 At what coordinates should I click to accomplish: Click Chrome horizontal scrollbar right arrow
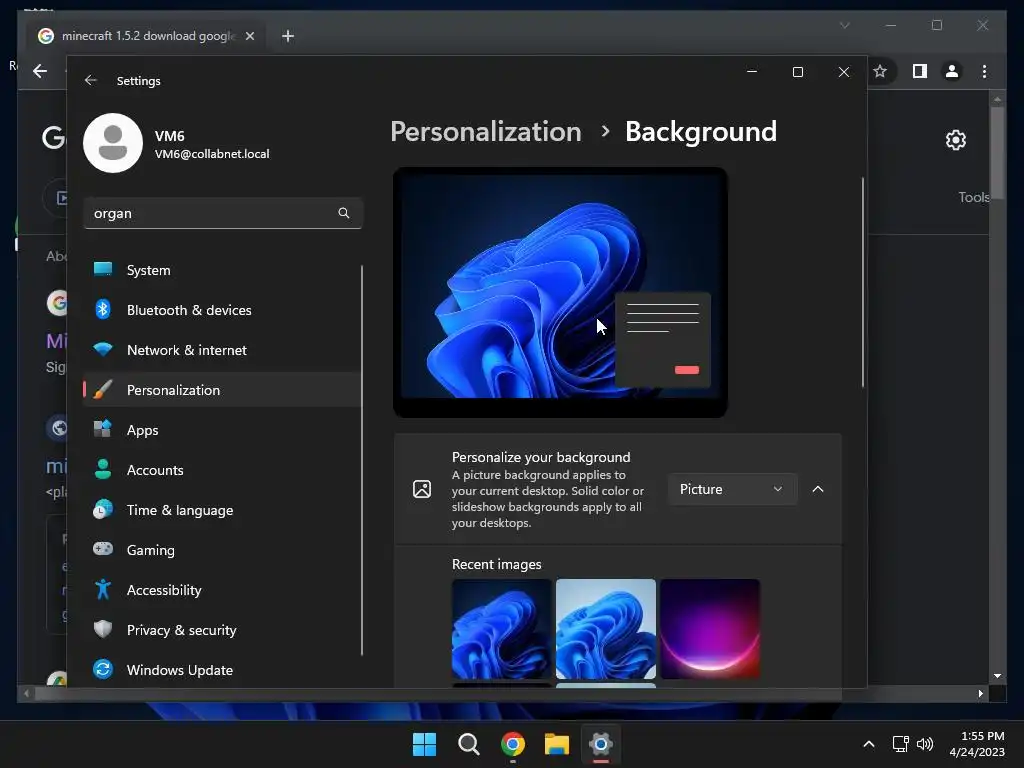(x=980, y=694)
